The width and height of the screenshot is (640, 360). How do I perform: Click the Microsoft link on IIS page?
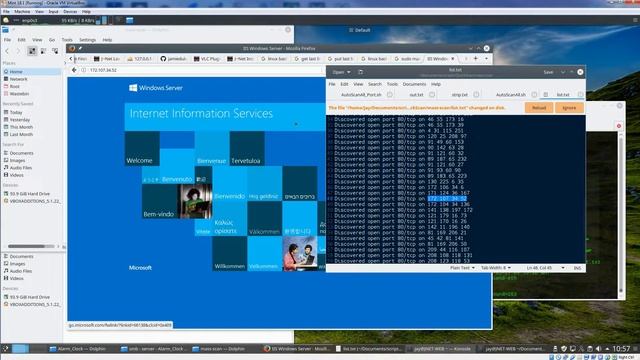click(140, 268)
